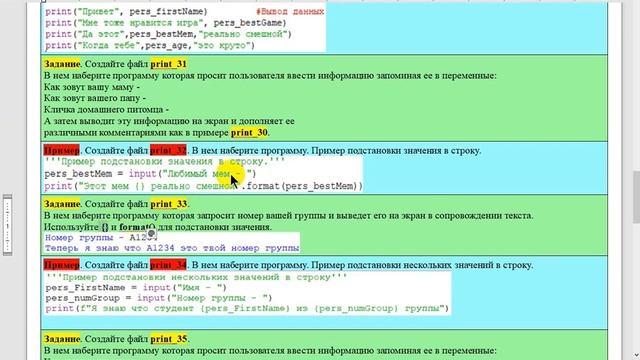
Task: Click the code line pers_numGroup = input("Номер группы
Action: click(159, 298)
